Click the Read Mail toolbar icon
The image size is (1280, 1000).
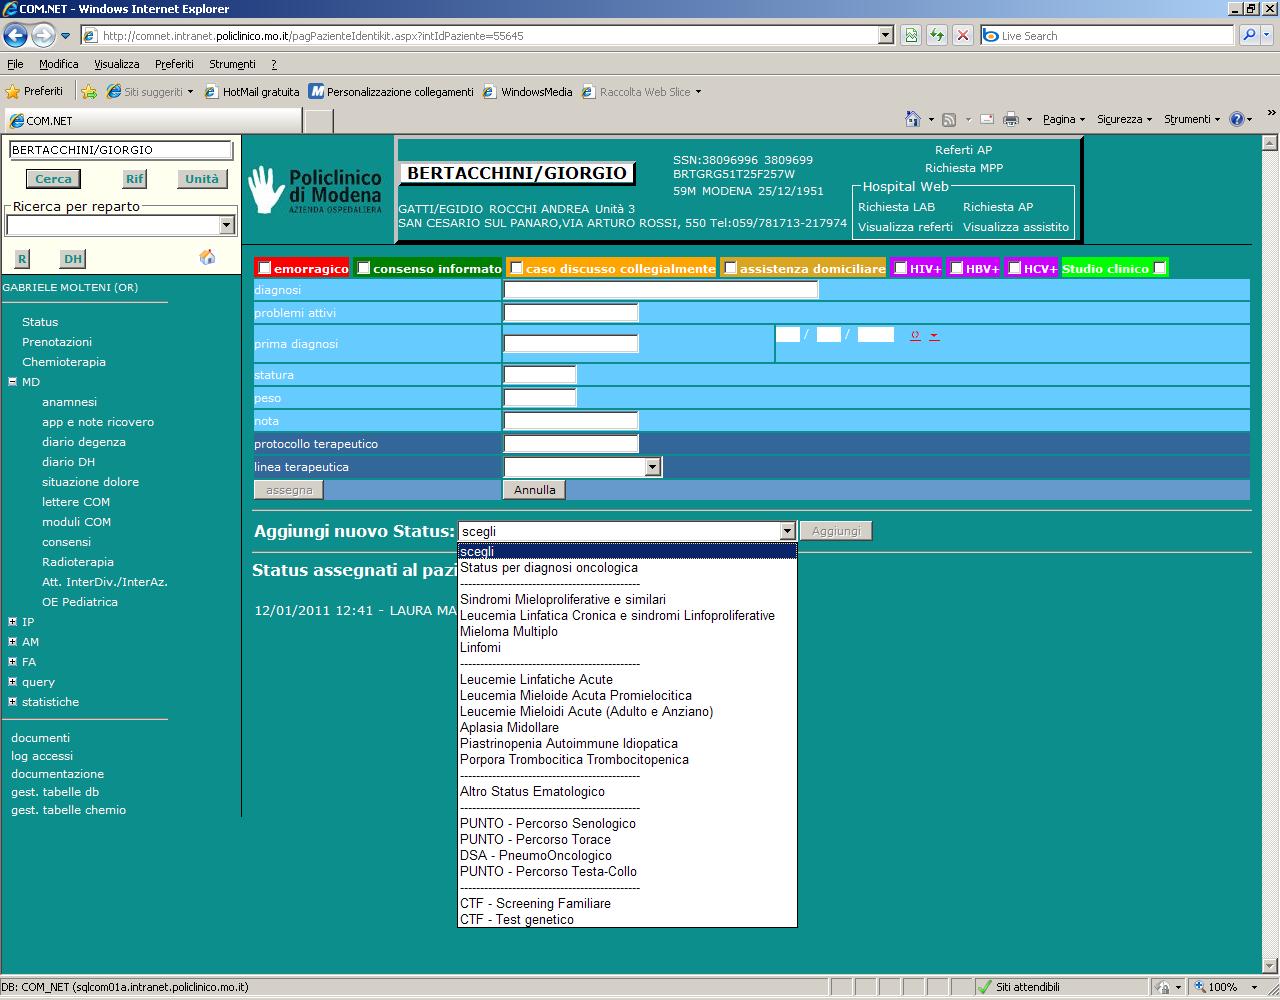987,119
